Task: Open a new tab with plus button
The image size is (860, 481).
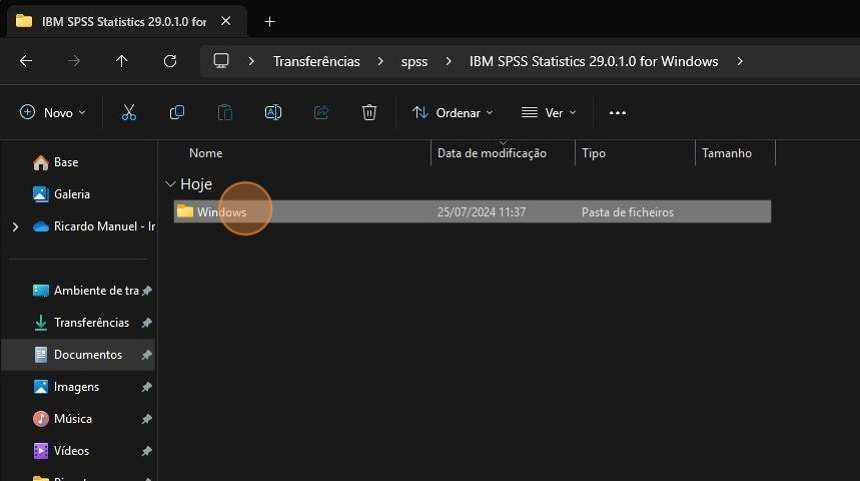Action: point(269,21)
